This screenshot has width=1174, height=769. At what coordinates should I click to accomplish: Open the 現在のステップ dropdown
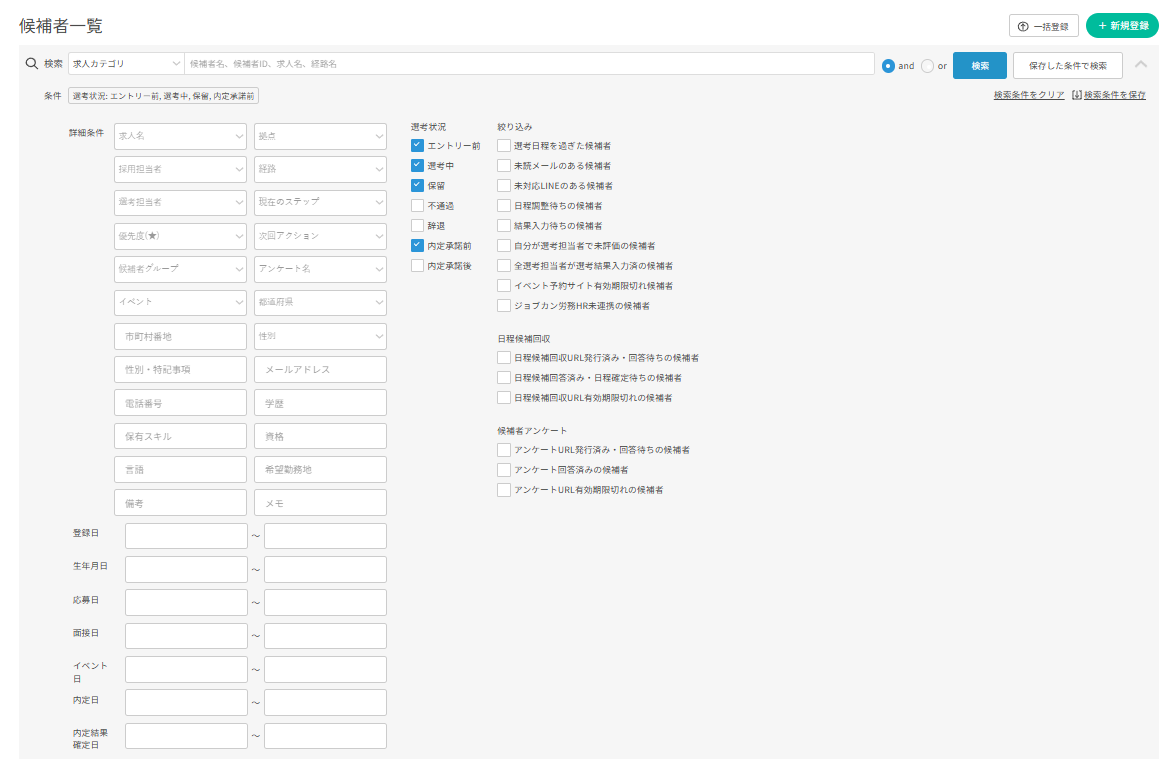coord(320,202)
